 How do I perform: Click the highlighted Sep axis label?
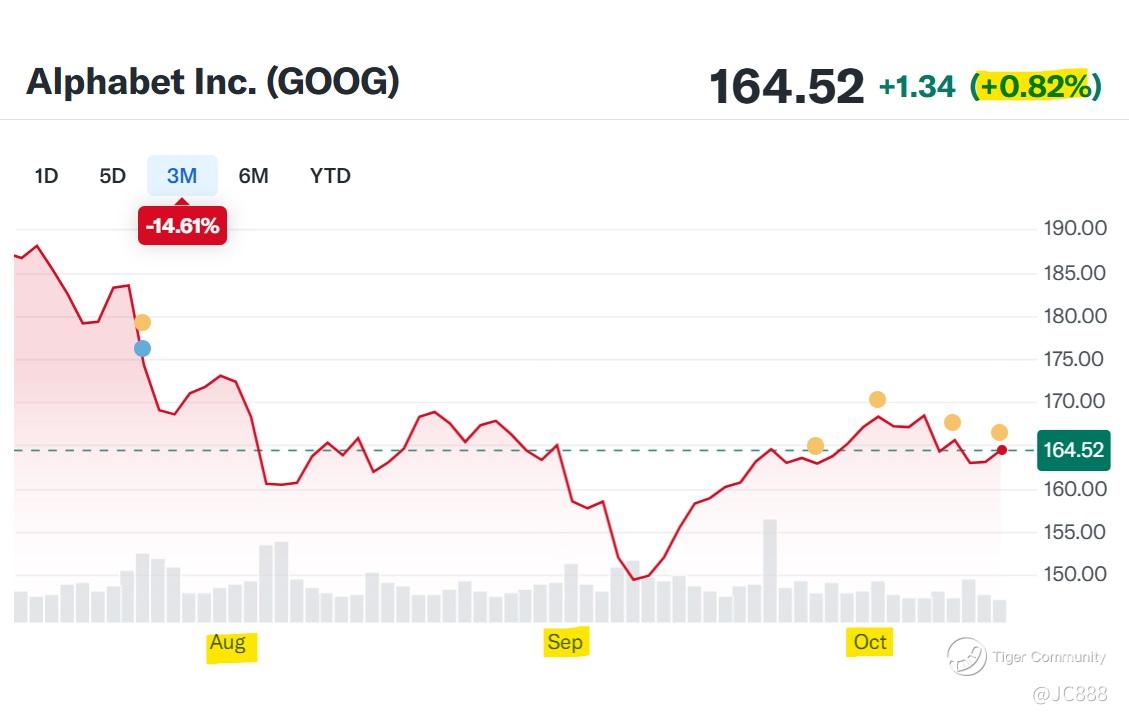tap(565, 642)
